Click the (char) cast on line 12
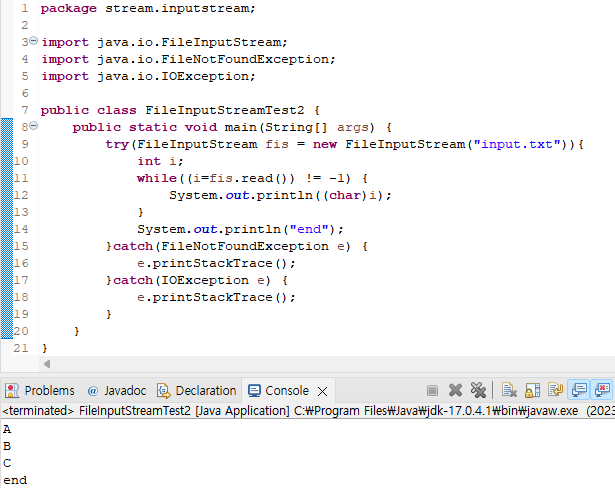This screenshot has width=615, height=488. tap(345, 195)
